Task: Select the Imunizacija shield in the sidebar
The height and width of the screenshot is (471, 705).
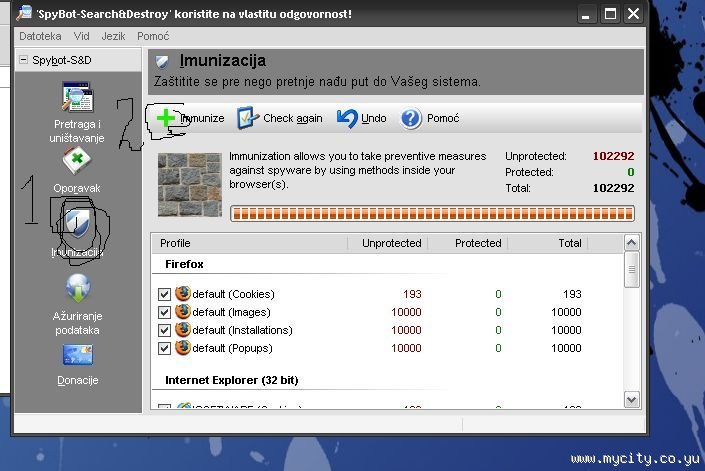Action: [77, 223]
